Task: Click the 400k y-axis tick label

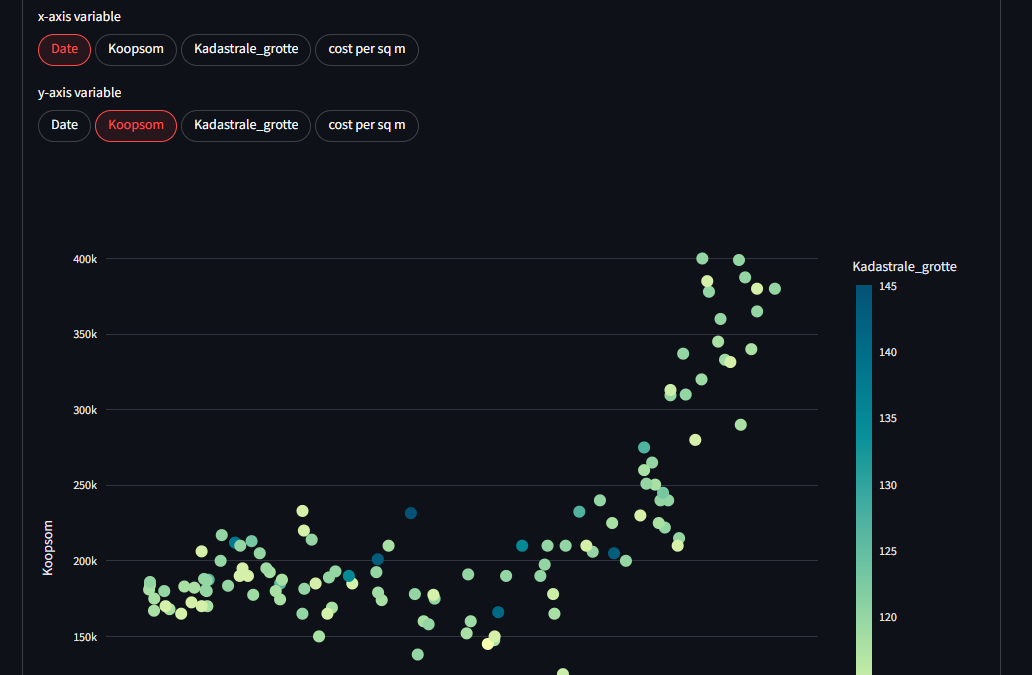Action: pos(86,259)
